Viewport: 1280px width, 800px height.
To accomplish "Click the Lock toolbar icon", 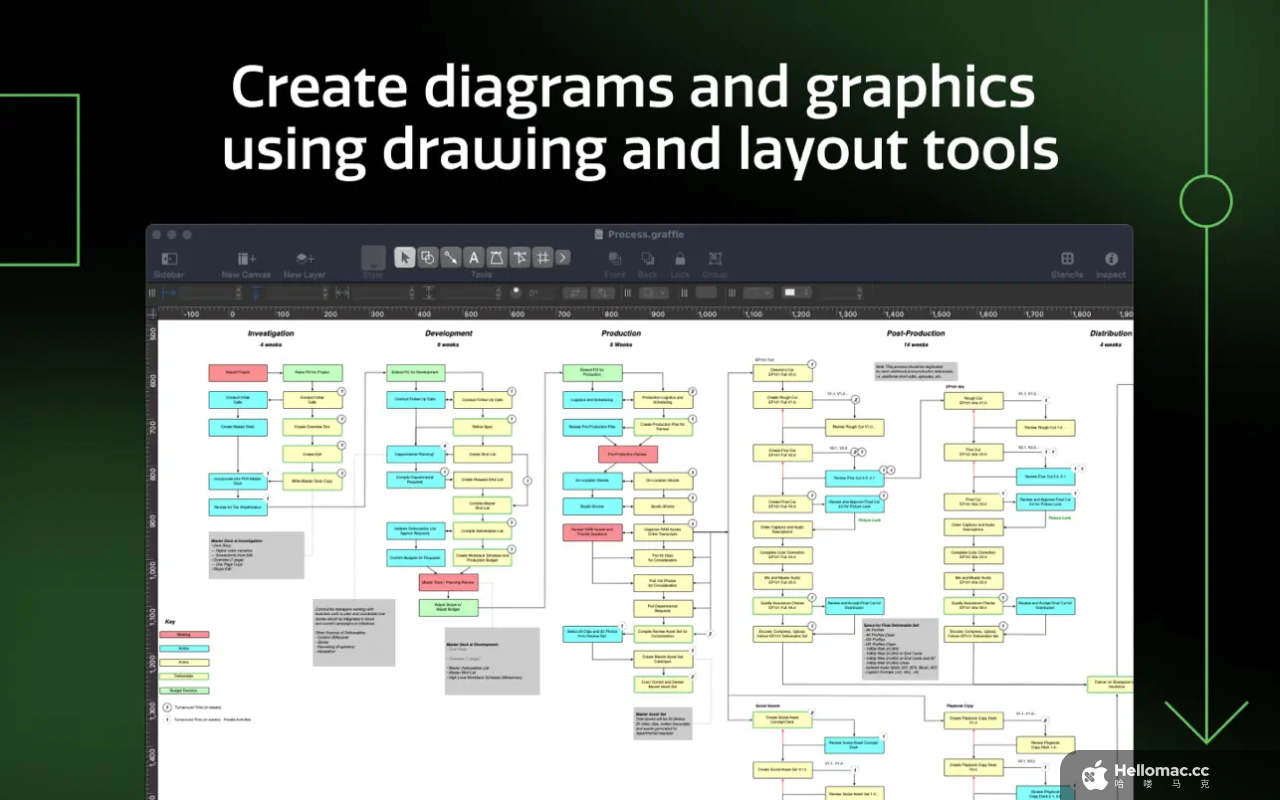I will (680, 259).
